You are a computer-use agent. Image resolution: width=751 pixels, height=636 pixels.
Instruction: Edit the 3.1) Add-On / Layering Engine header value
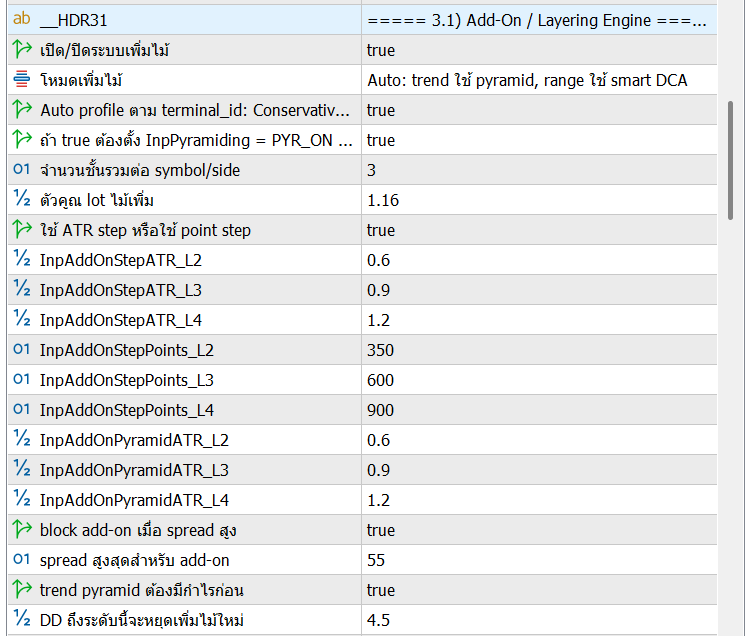click(538, 20)
